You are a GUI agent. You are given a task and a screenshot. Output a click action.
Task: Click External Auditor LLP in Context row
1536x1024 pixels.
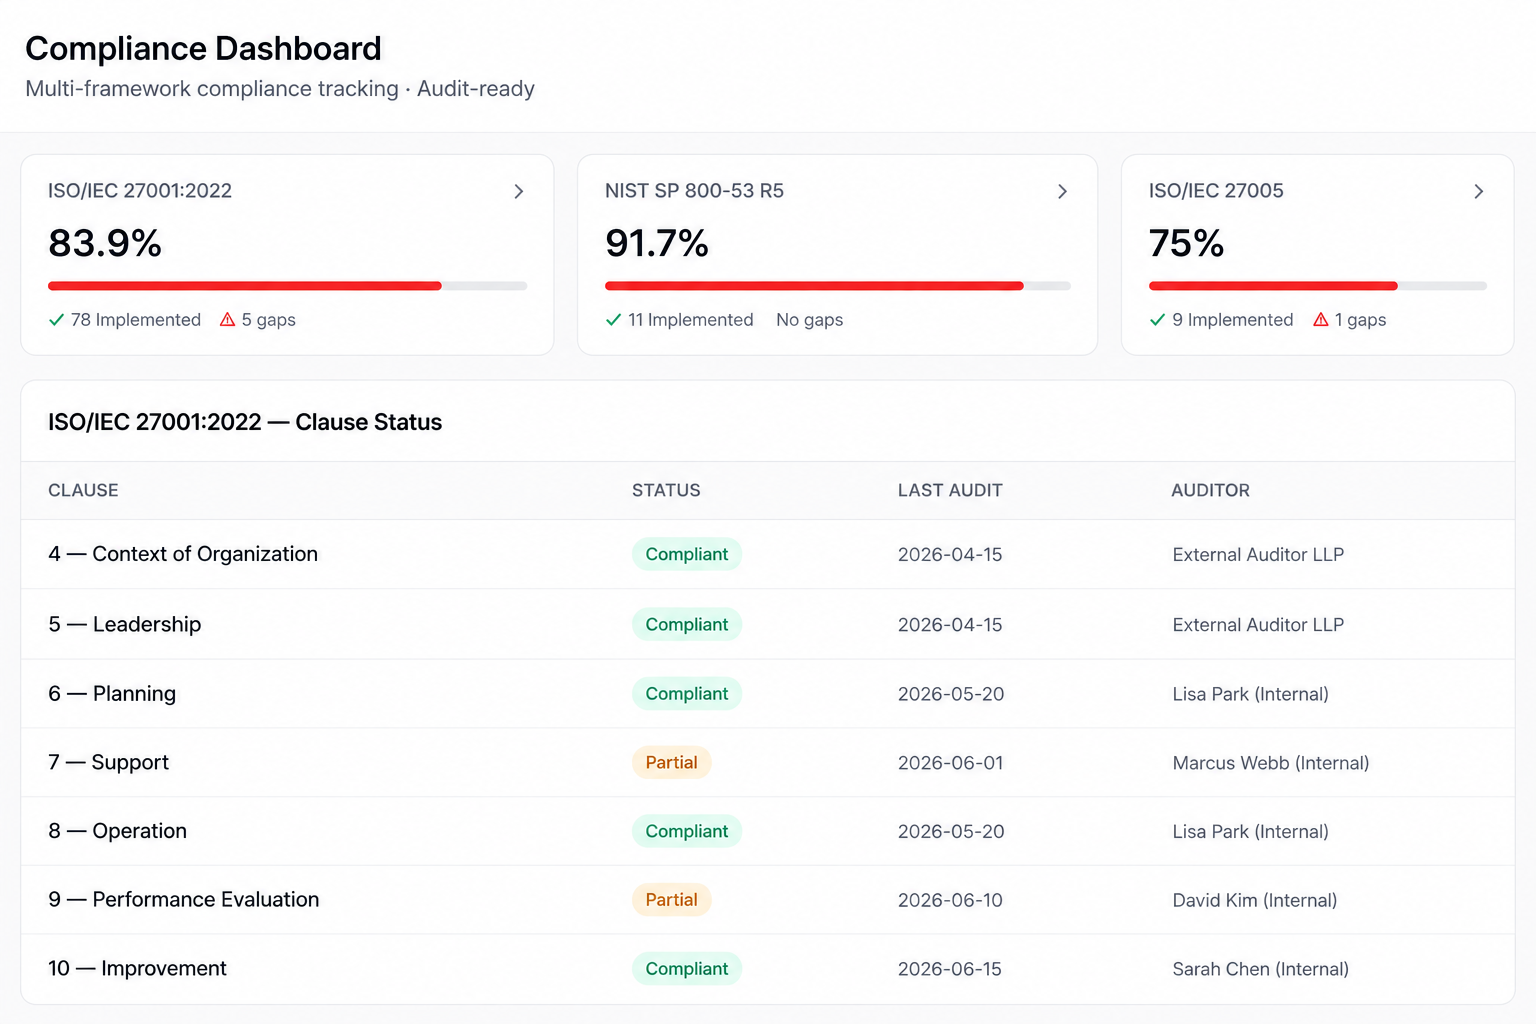point(1258,555)
